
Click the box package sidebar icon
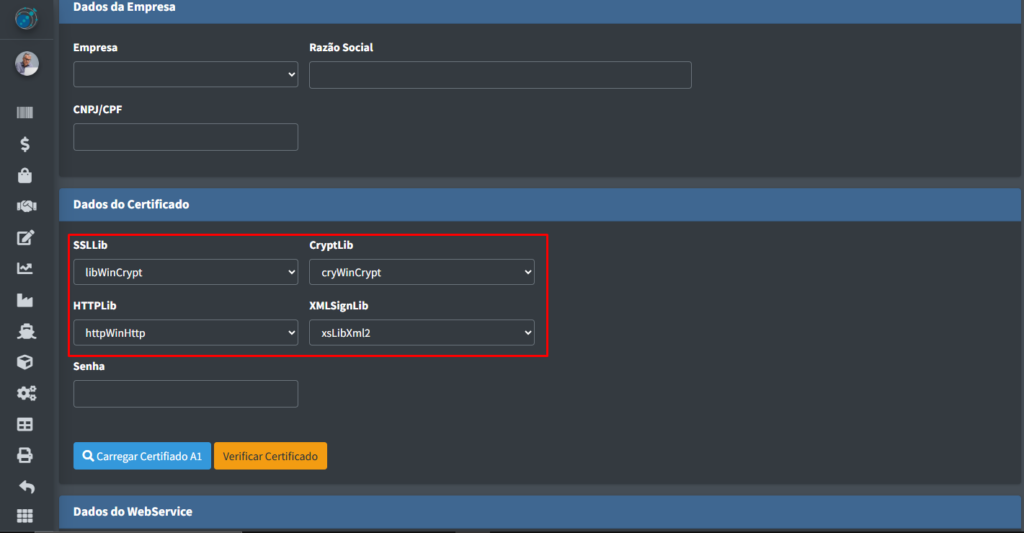tap(25, 362)
